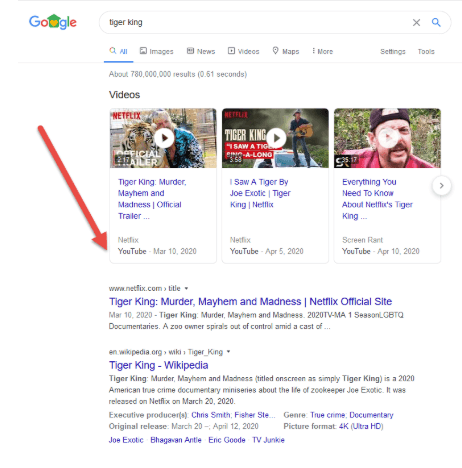Clear the search box with the X icon
Image resolution: width=462 pixels, height=468 pixels.
pyautogui.click(x=416, y=22)
